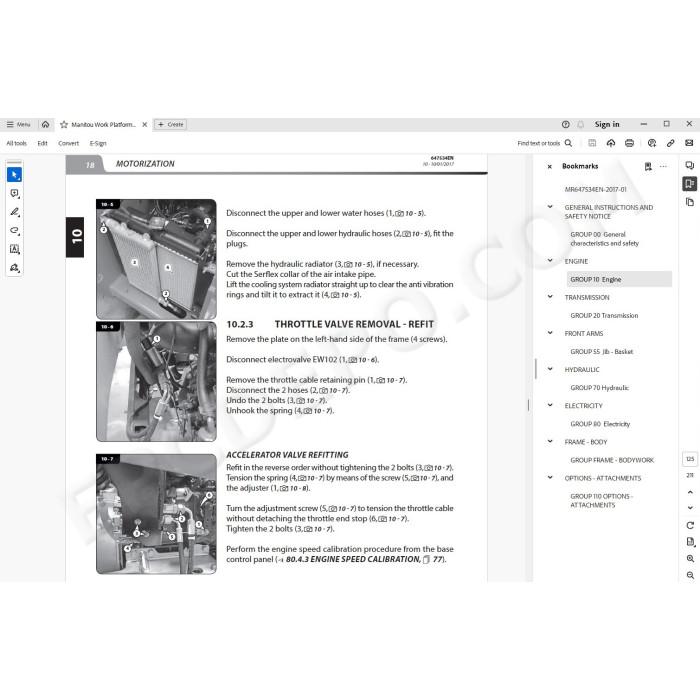Open the notifications bell icon

(x=580, y=125)
